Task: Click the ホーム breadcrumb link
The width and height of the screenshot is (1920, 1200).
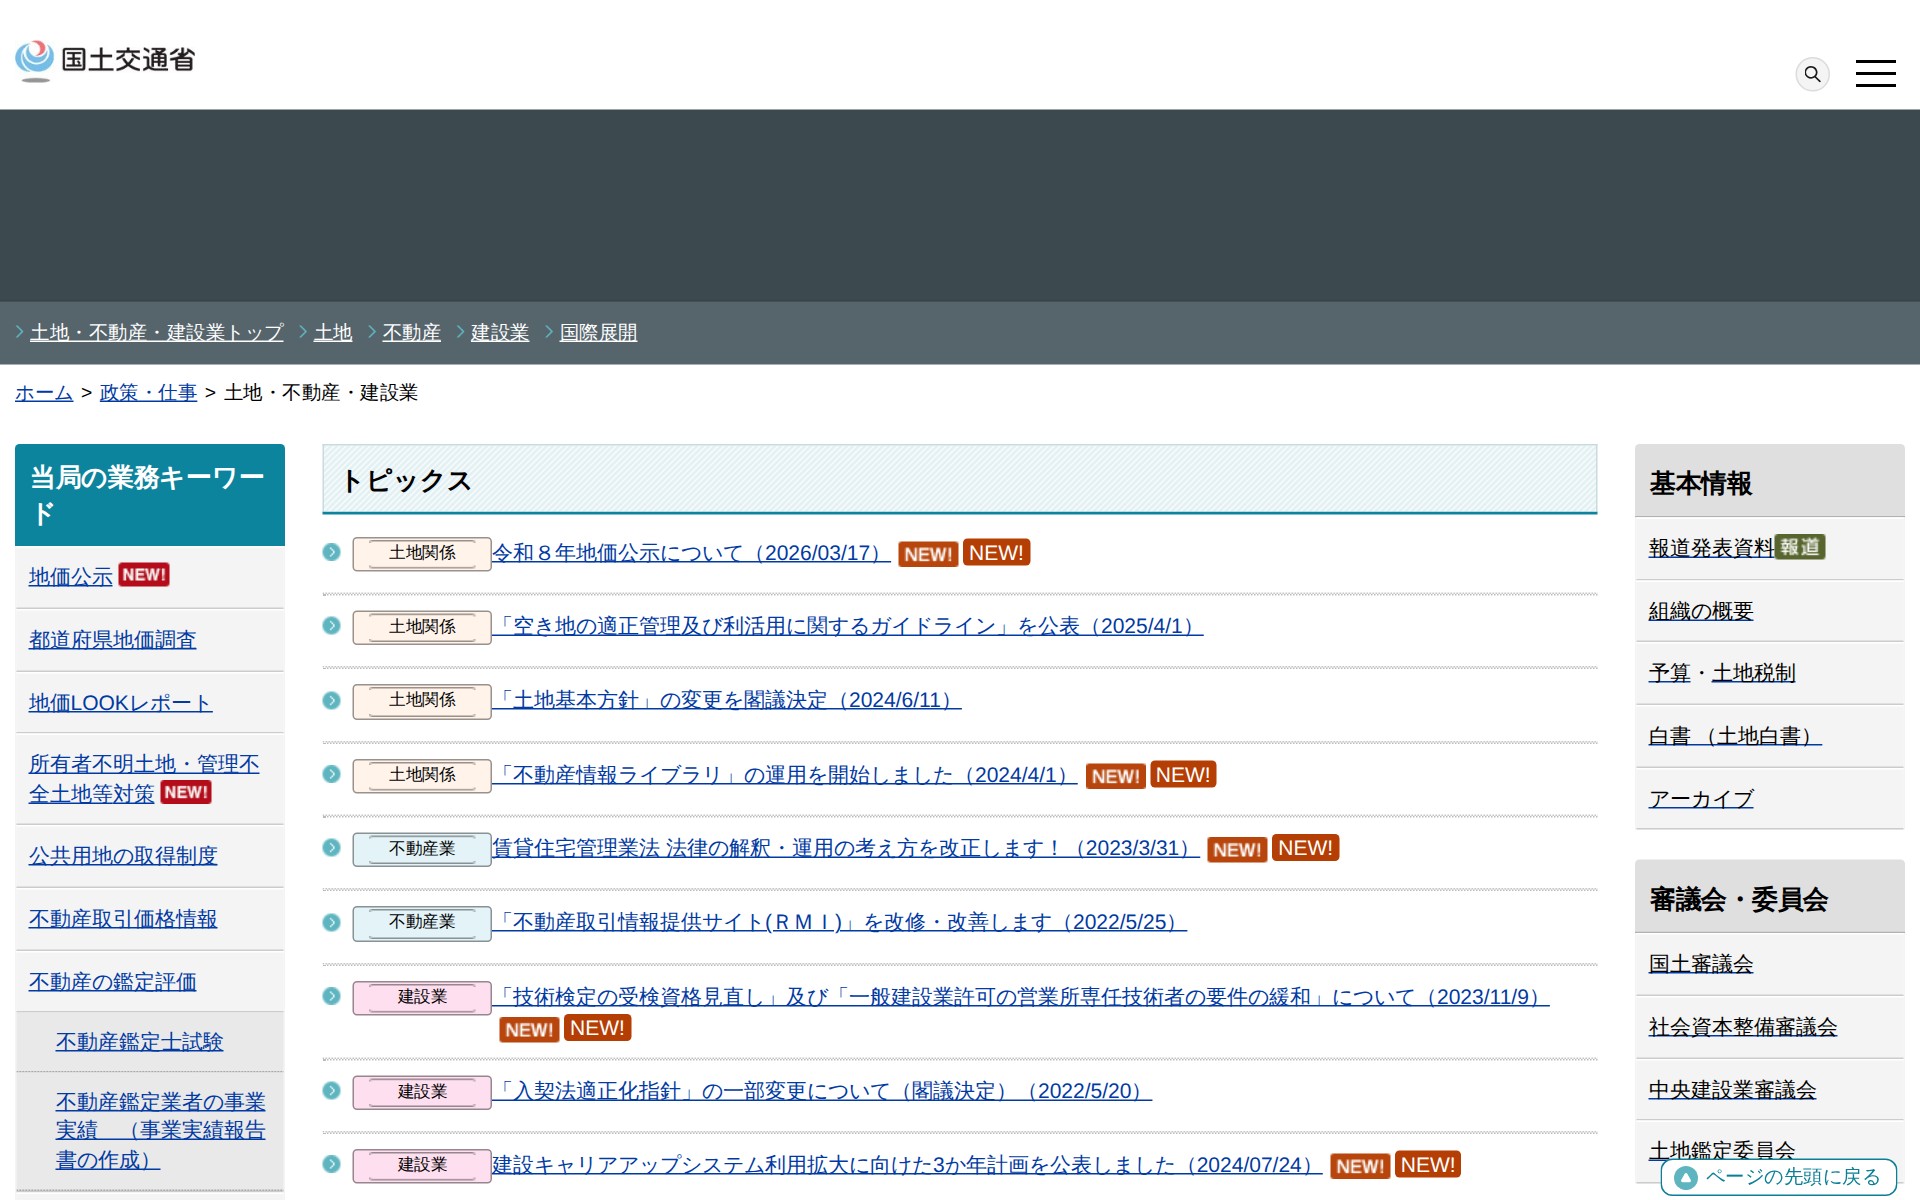Action: tap(44, 393)
